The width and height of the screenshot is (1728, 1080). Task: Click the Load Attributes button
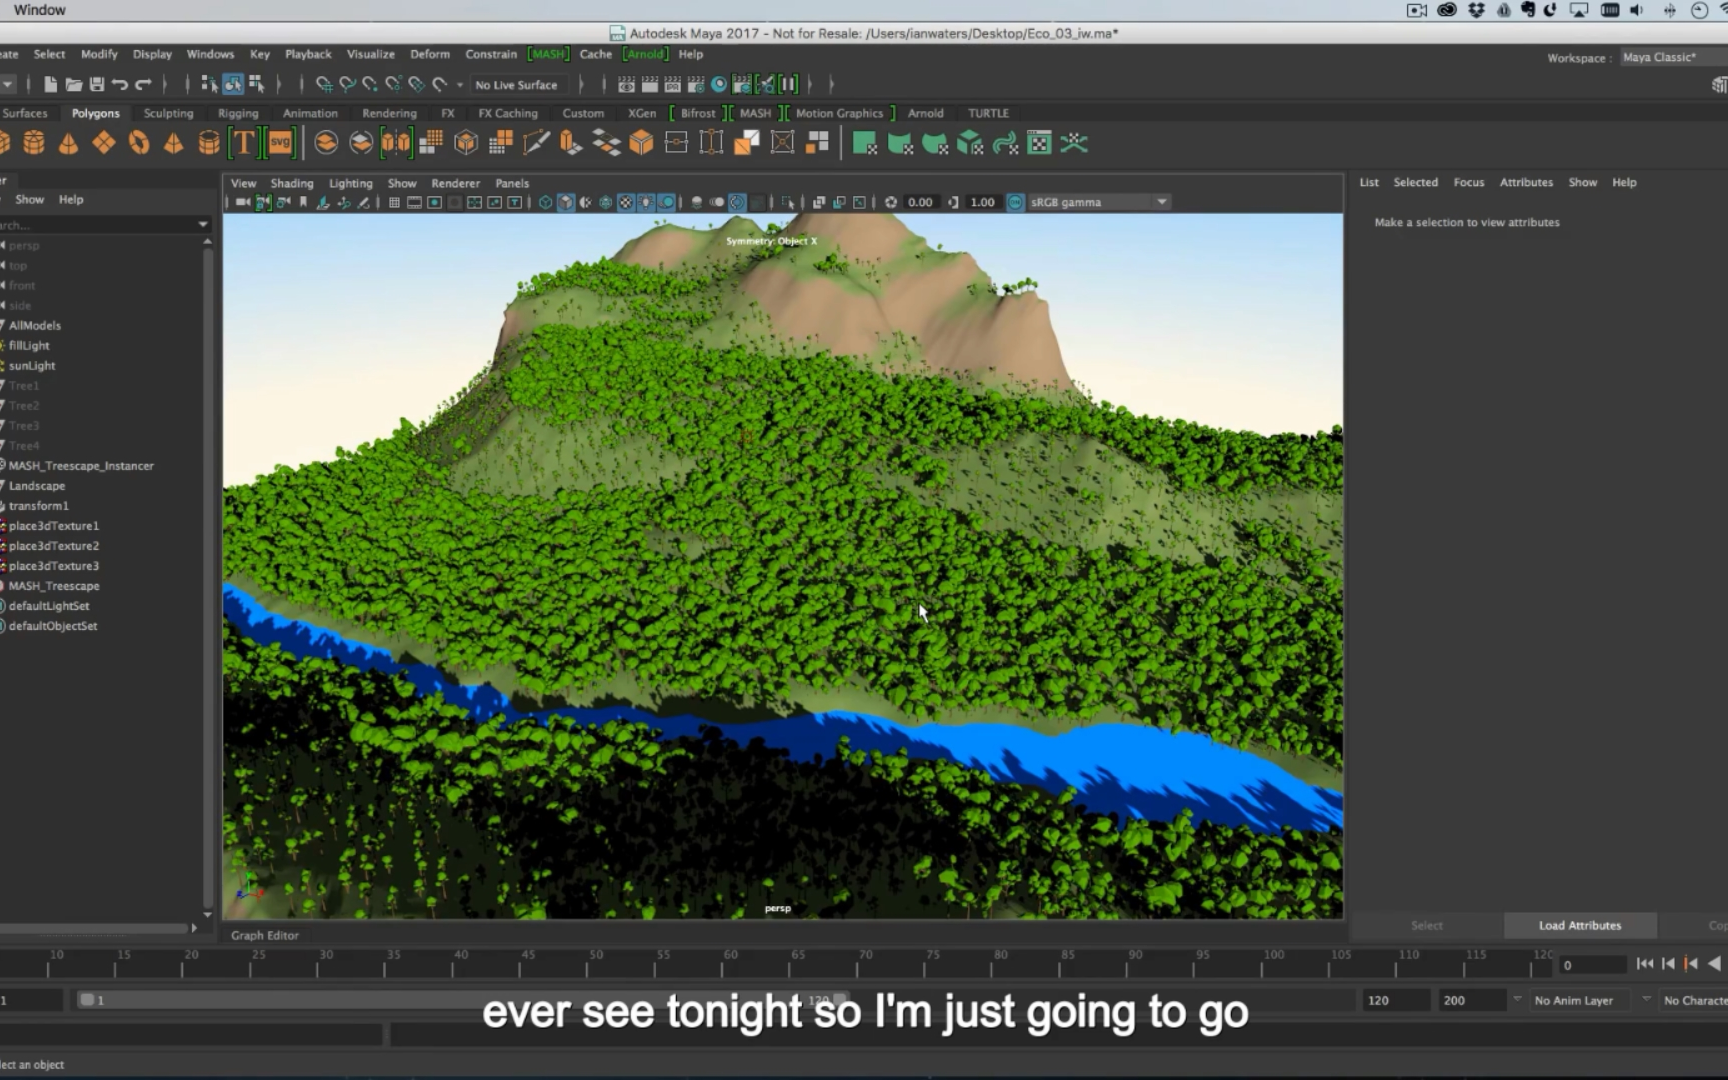coord(1580,925)
